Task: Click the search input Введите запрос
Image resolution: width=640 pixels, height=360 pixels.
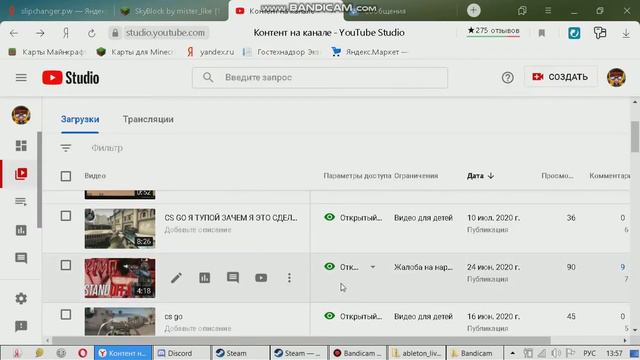Action: 320,78
